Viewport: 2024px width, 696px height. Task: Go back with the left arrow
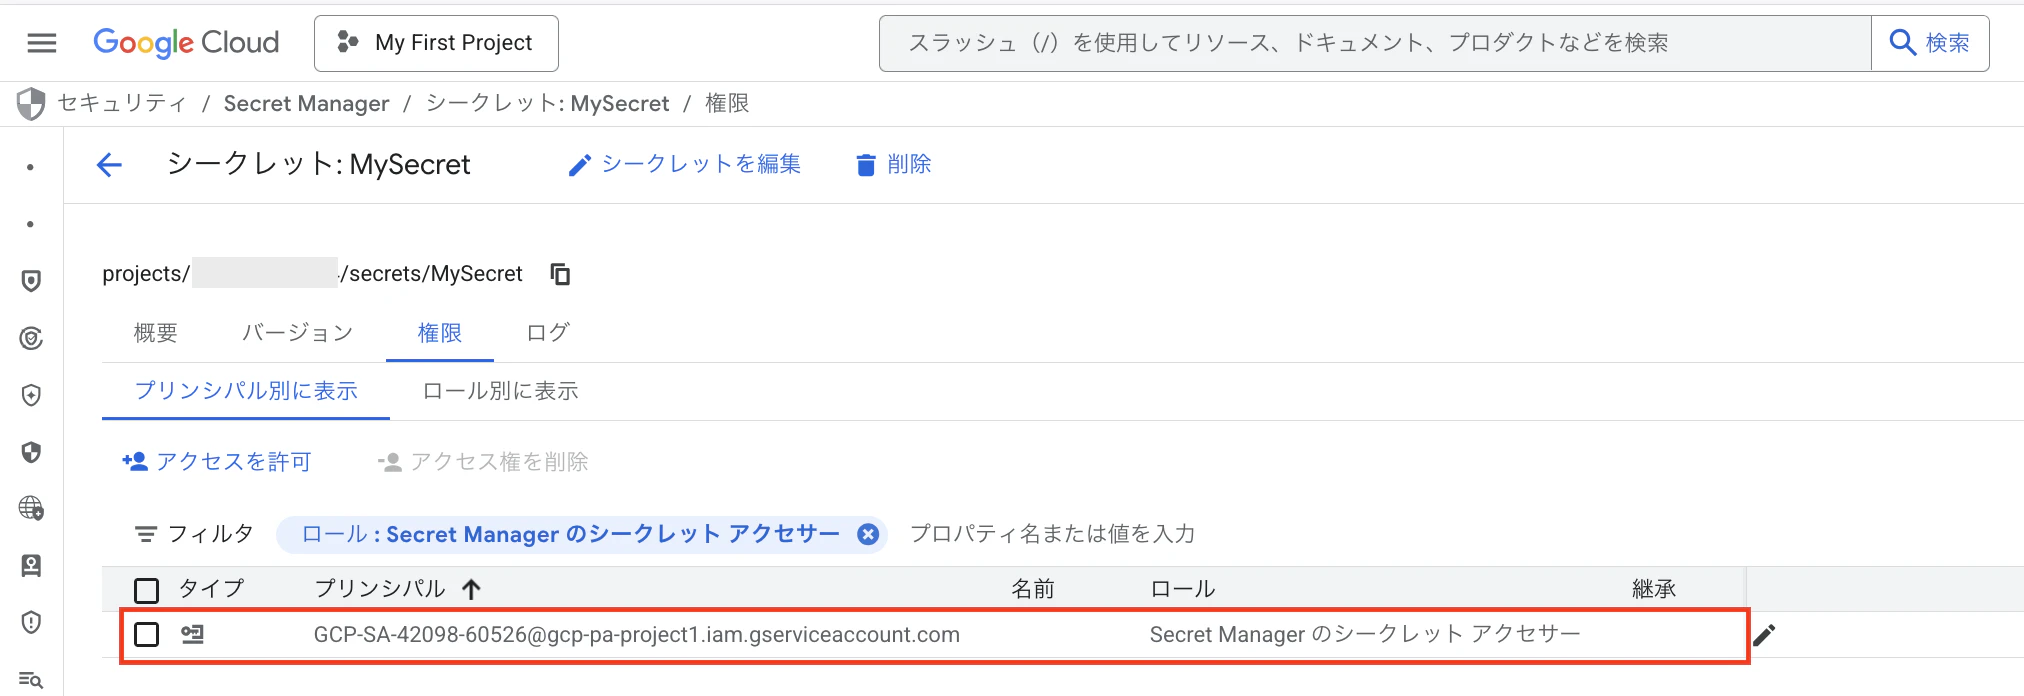(109, 165)
